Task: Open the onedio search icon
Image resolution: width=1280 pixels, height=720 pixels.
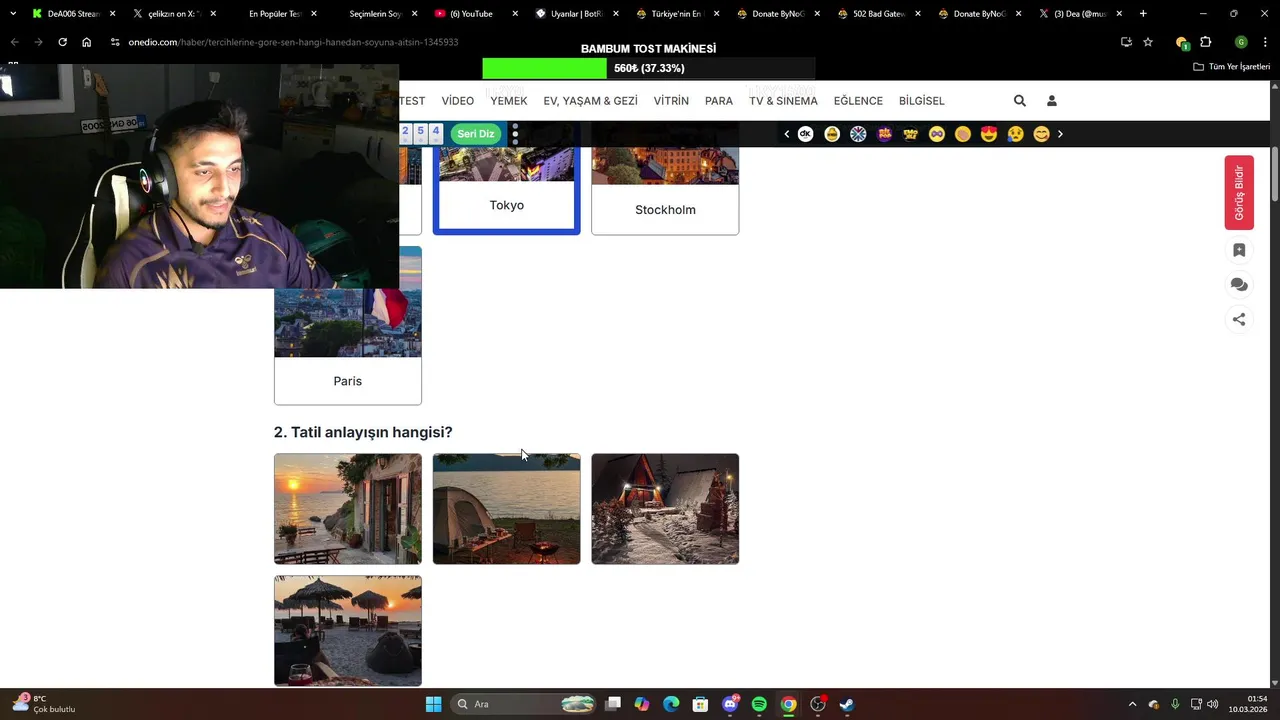Action: (1019, 101)
